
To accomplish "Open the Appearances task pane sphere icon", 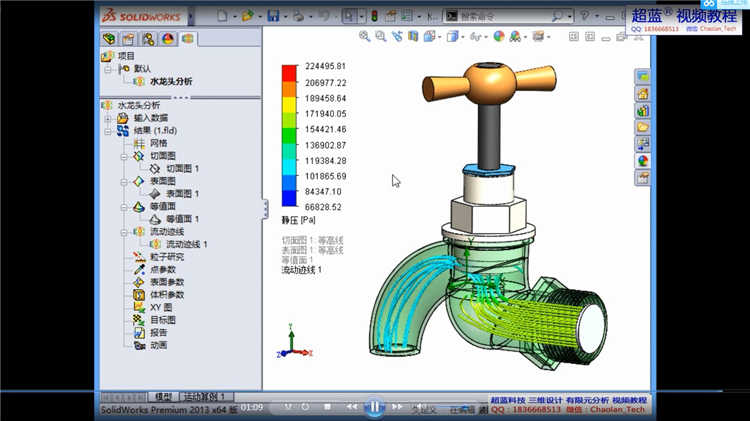I will (x=642, y=161).
